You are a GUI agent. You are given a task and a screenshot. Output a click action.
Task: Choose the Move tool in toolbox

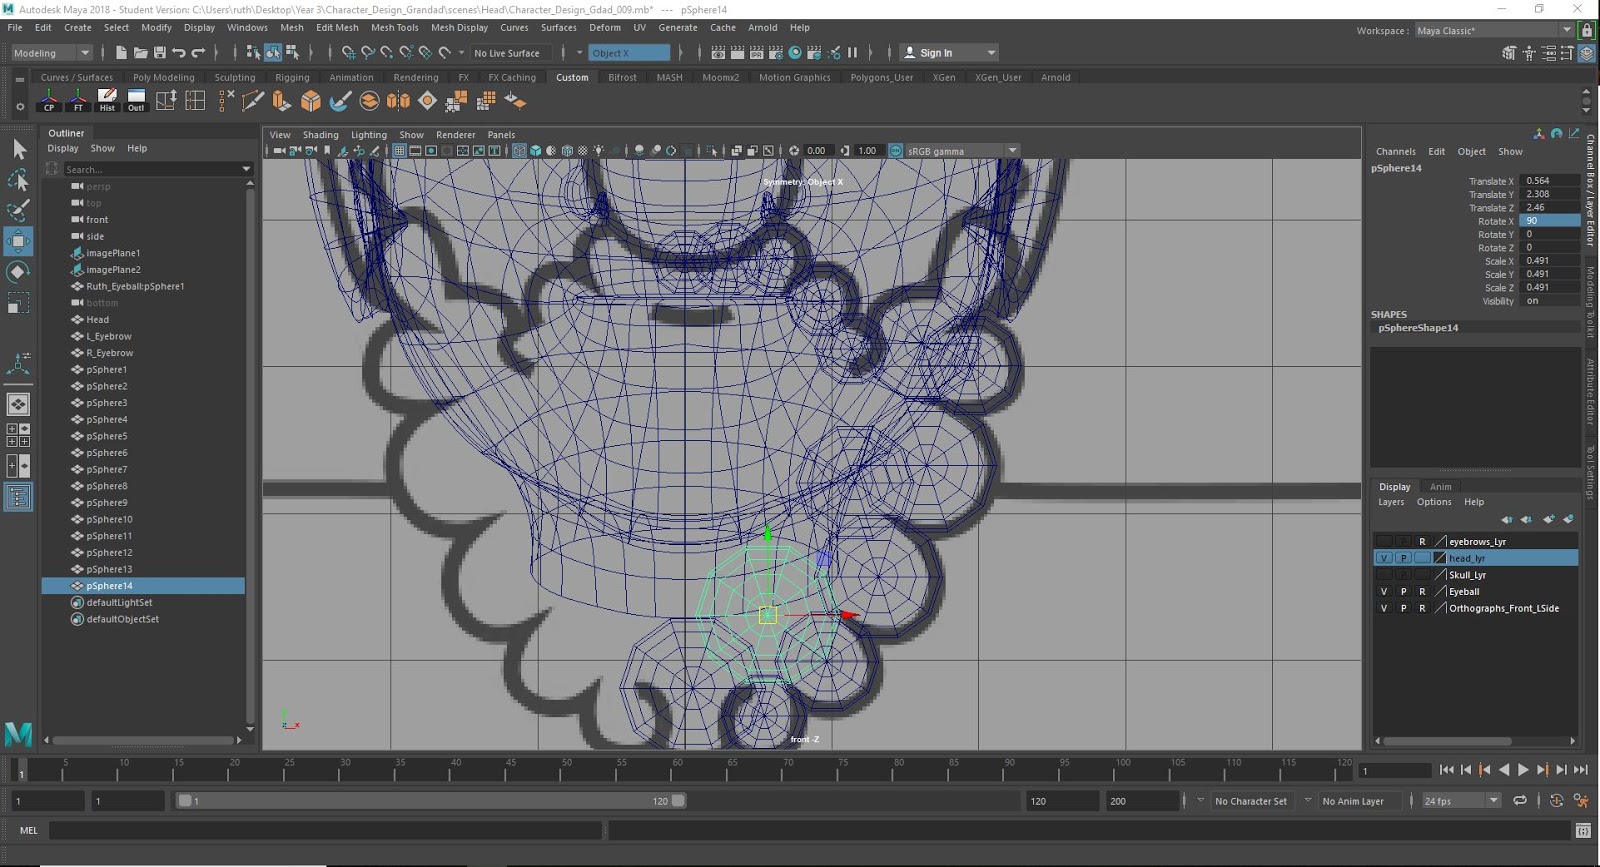coord(18,241)
